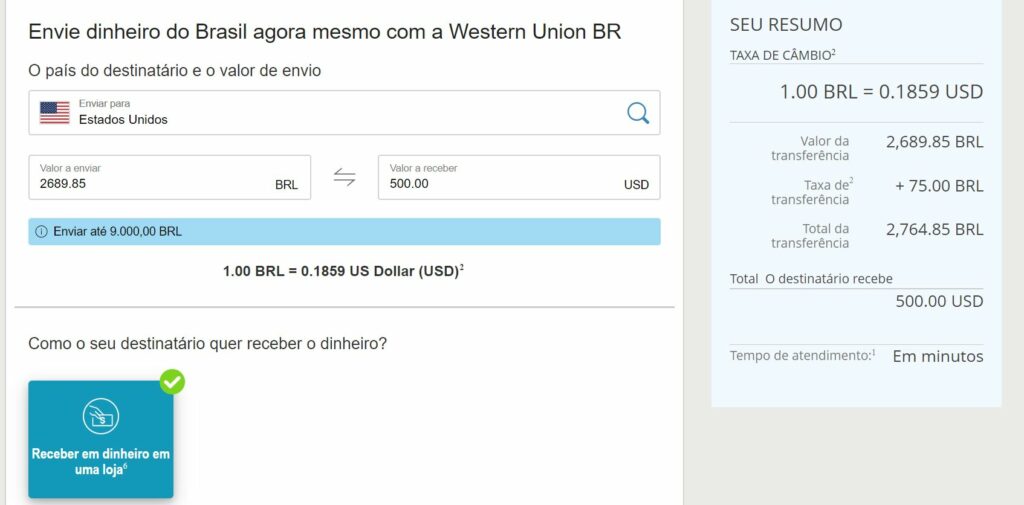Screen dimensions: 1024x505
Task: Click the 'Taxa de transferência' fee label
Action: click(x=811, y=192)
